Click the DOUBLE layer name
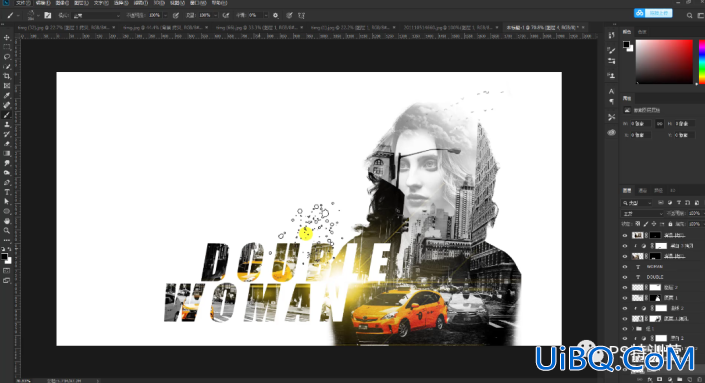Screen dimensions: 705x383 655,277
